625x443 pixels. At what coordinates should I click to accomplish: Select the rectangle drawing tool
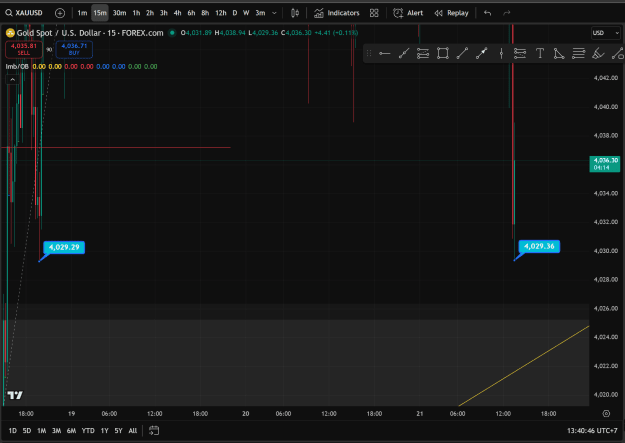tap(442, 53)
